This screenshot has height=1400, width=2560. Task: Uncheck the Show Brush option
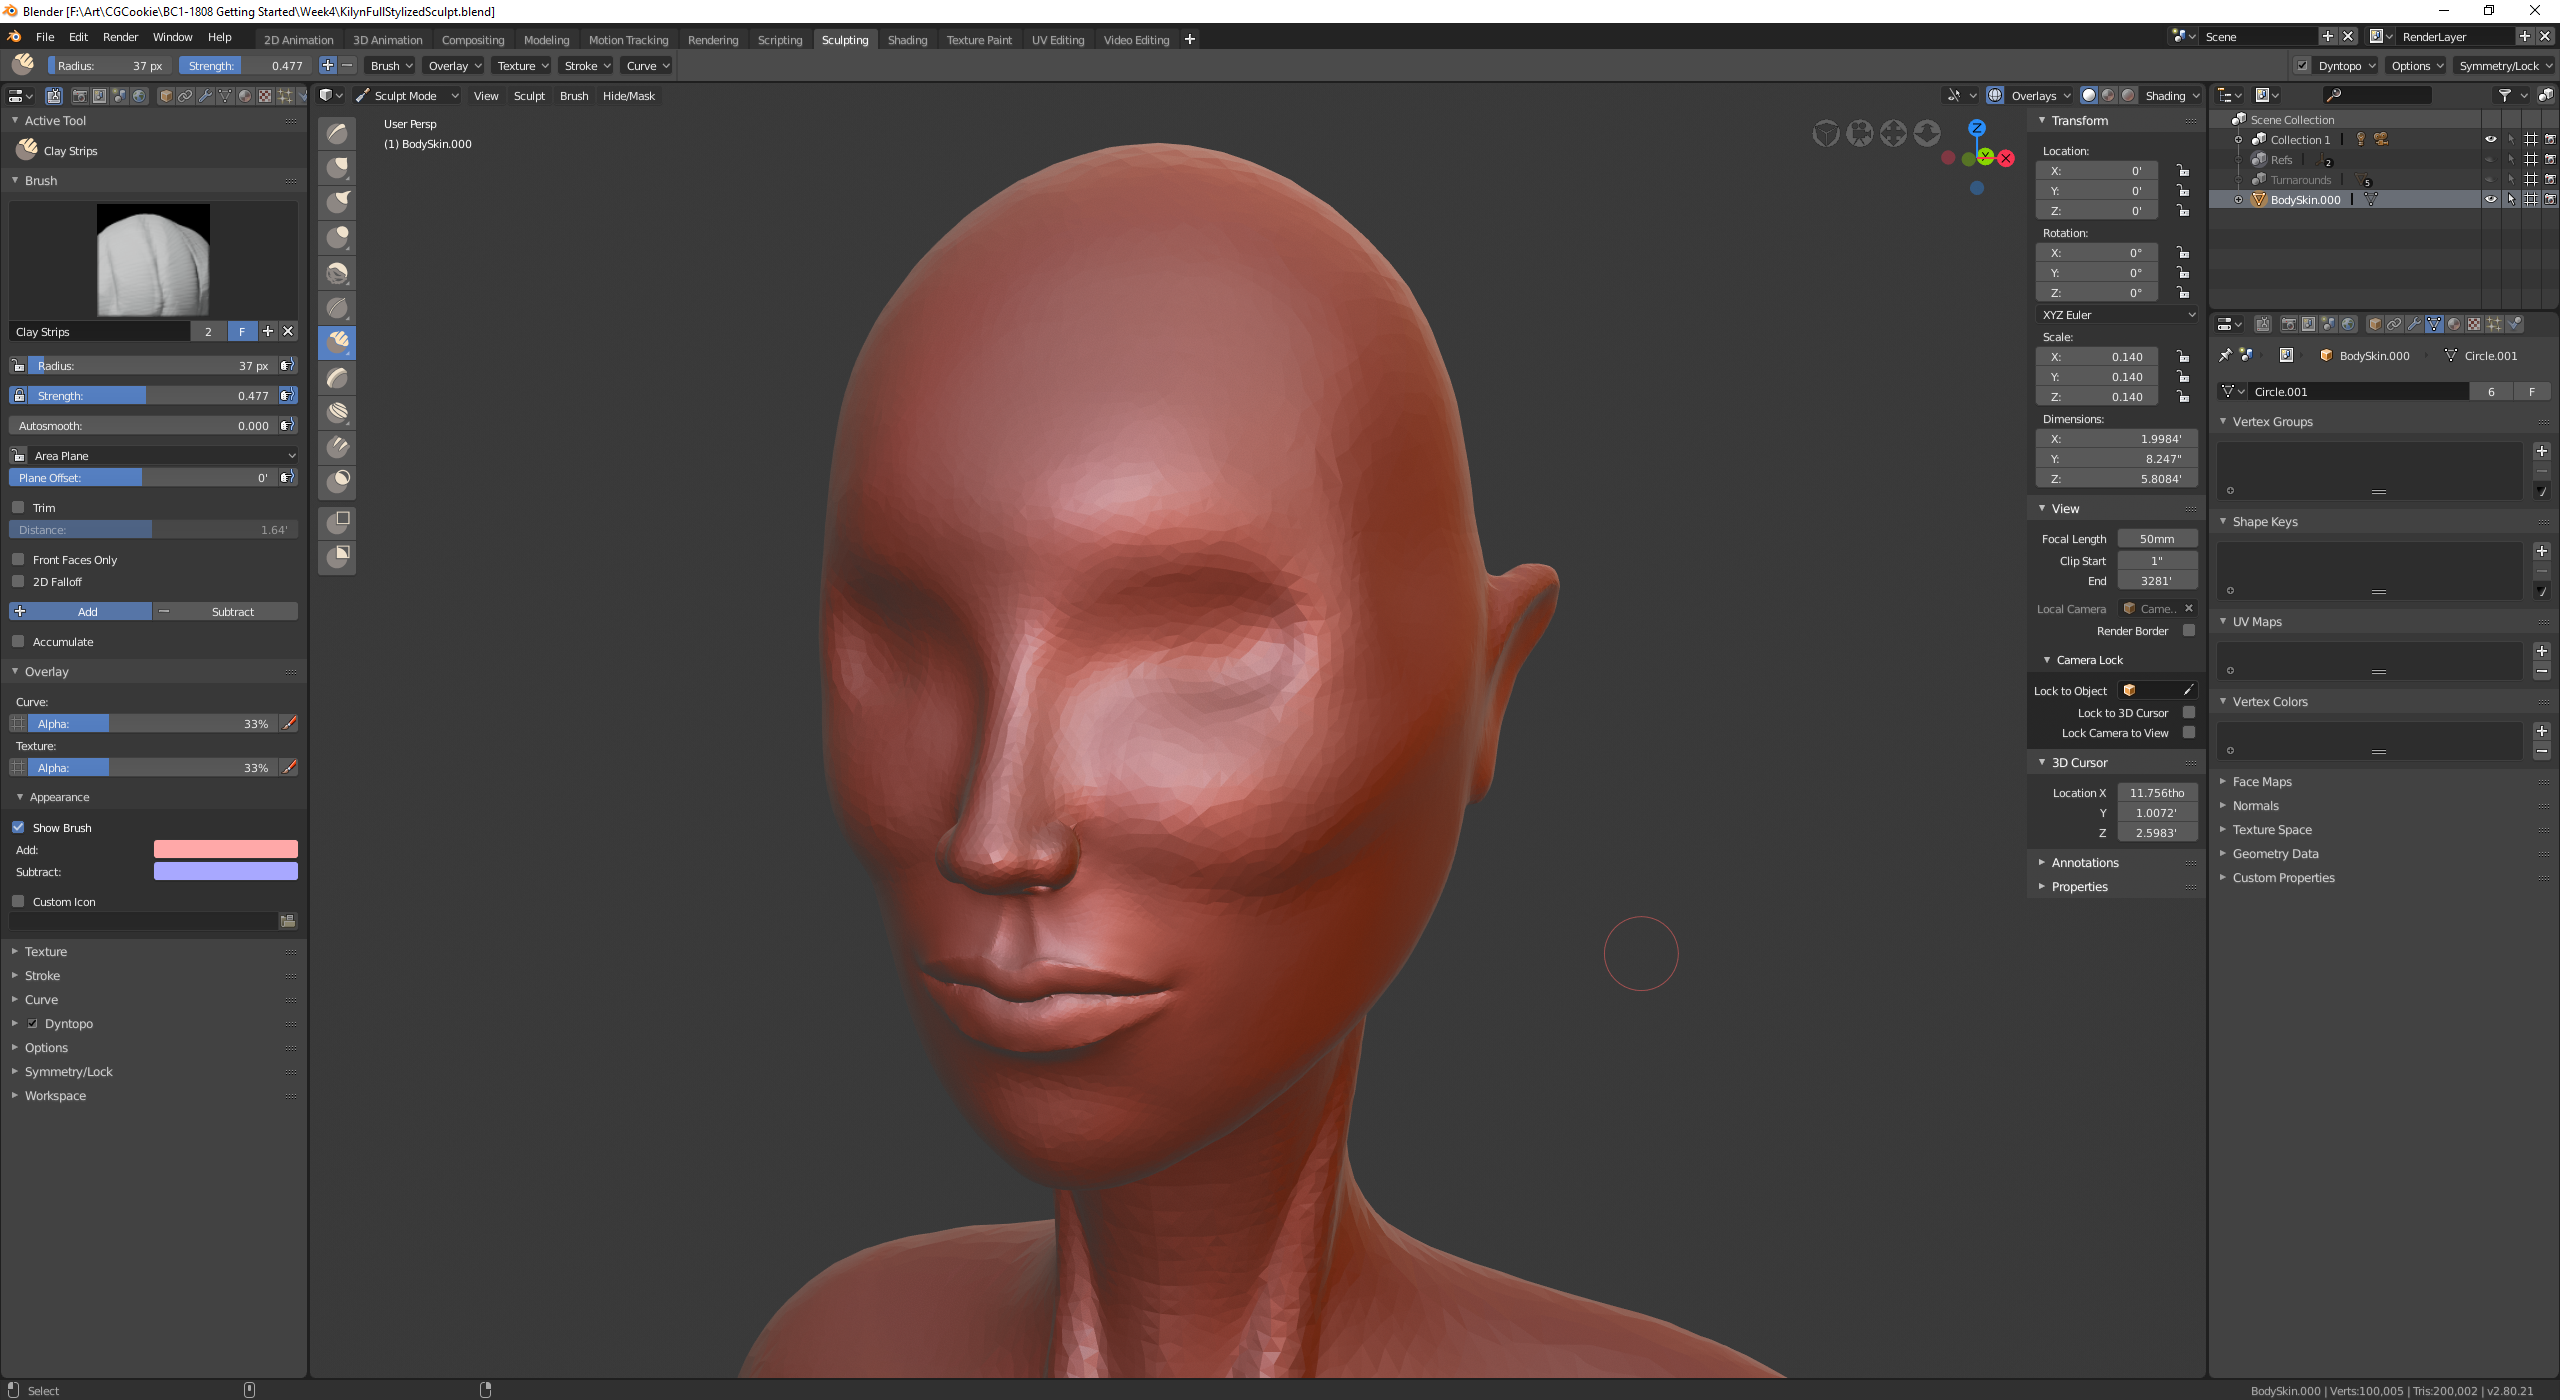point(18,828)
